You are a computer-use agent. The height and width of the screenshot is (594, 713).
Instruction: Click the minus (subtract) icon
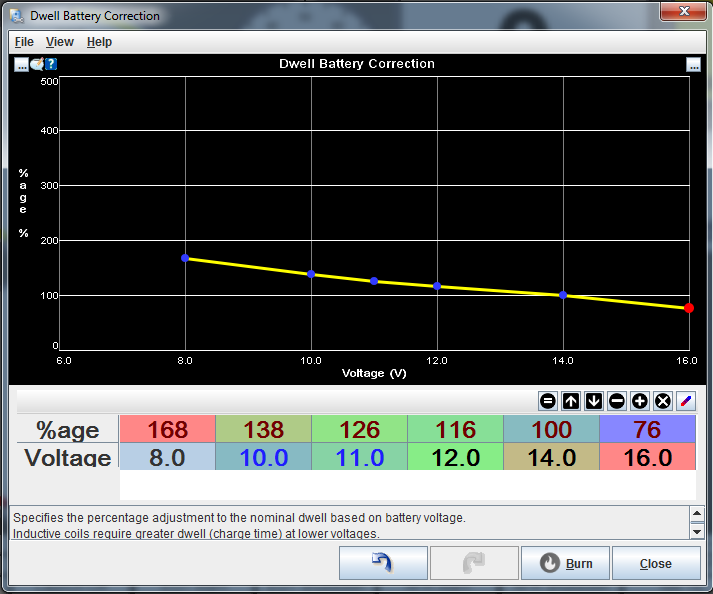[617, 401]
